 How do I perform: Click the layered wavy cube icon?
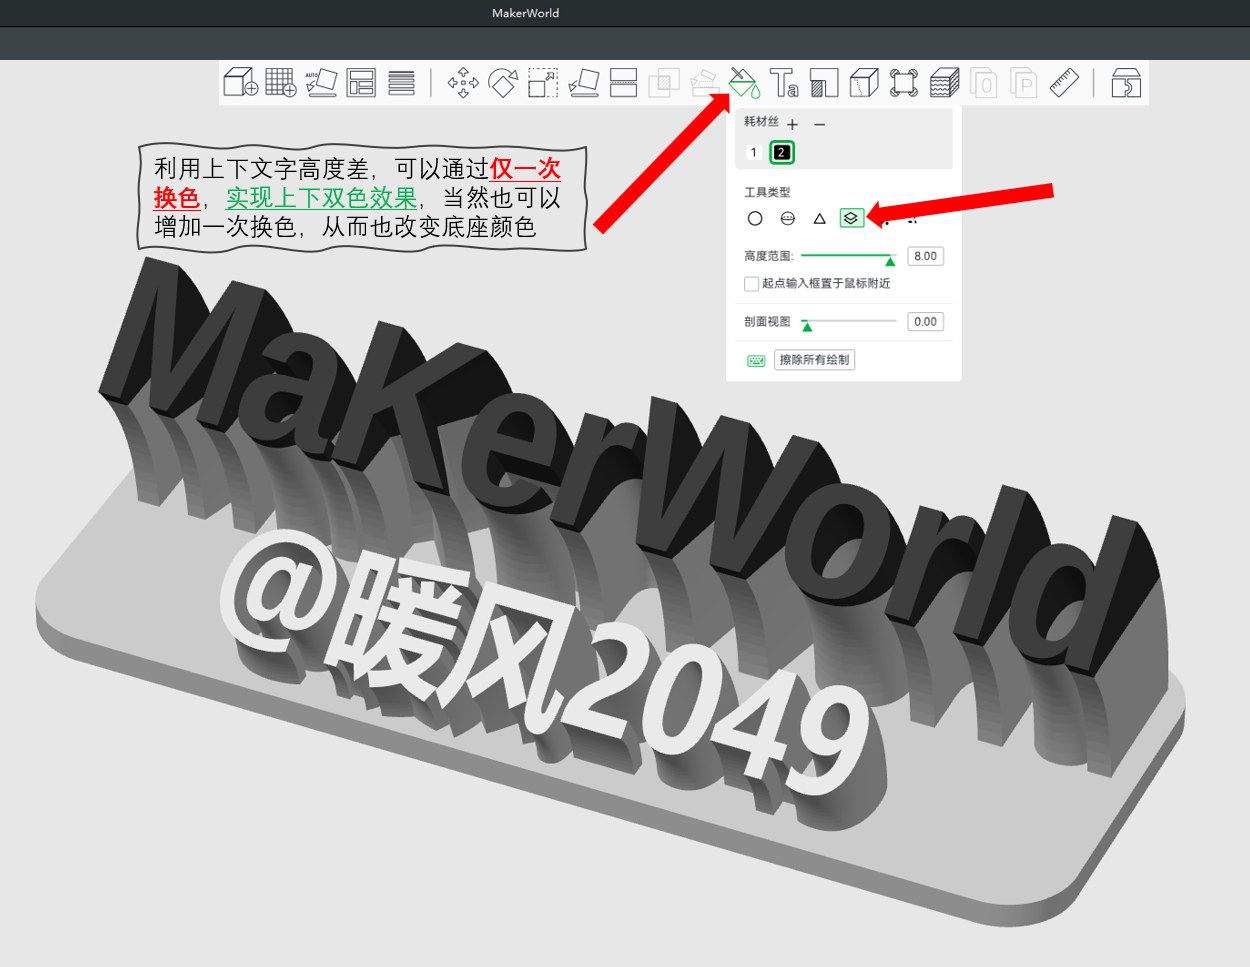pos(944,82)
